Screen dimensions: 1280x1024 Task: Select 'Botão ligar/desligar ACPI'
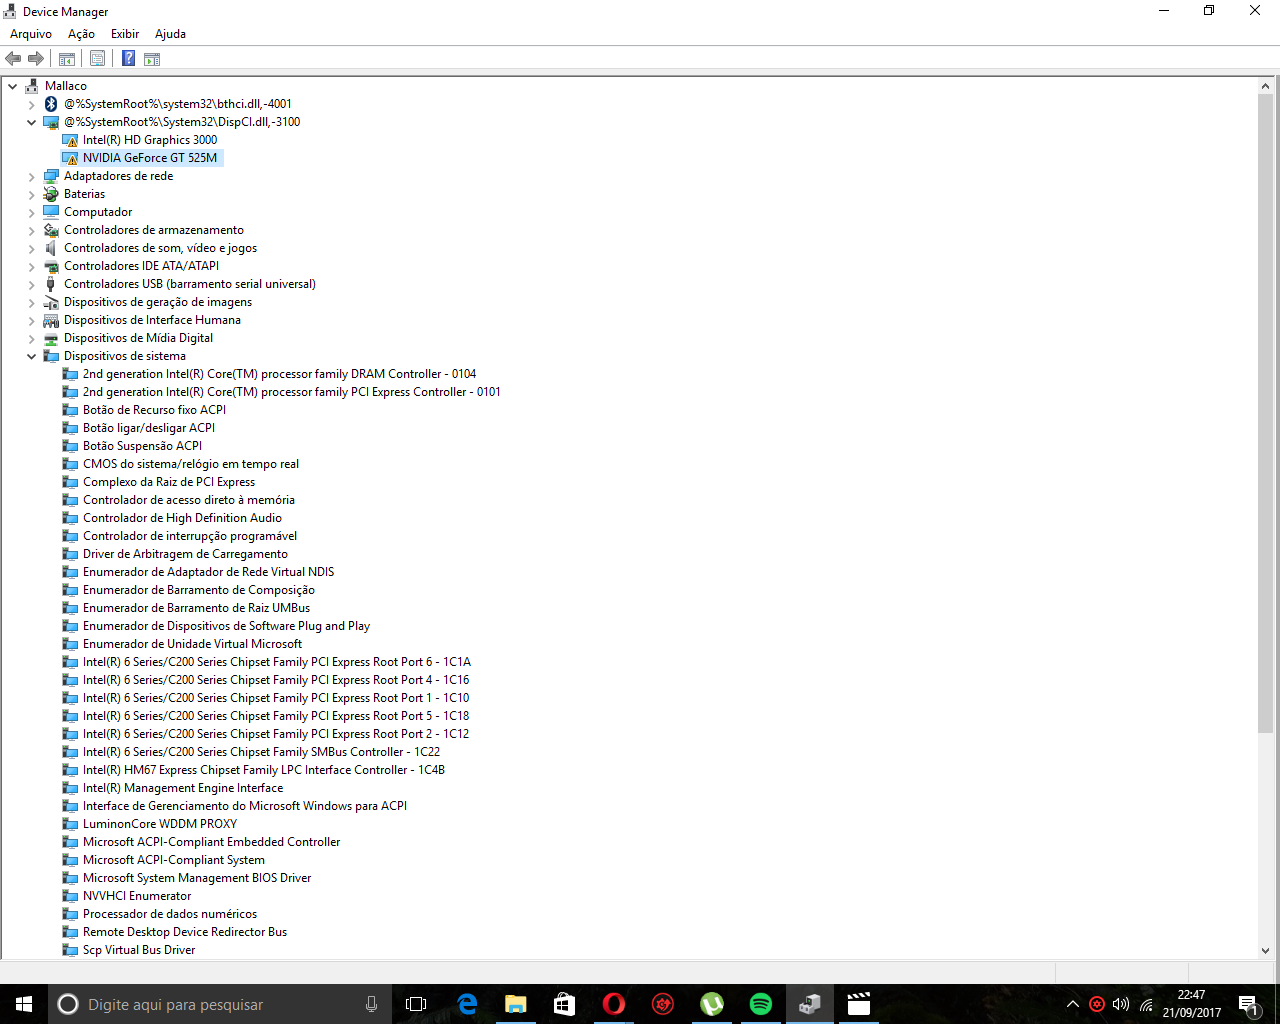tap(149, 428)
